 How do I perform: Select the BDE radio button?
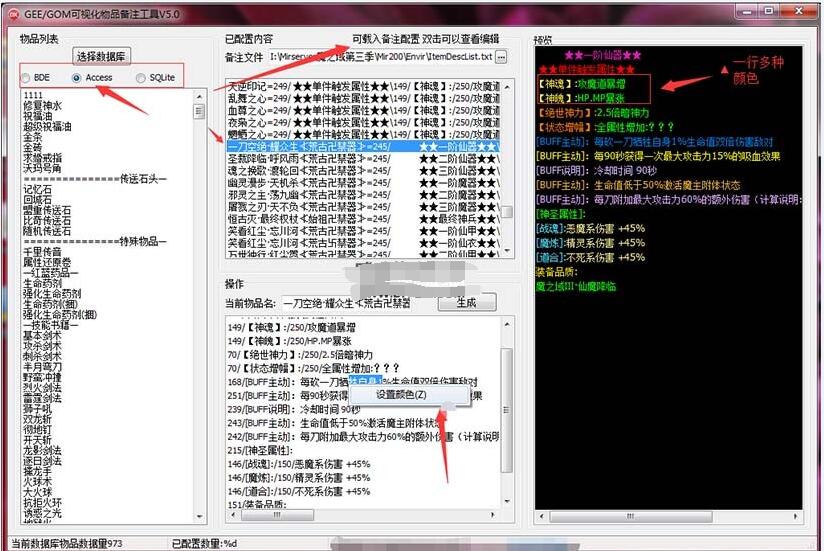[27, 77]
